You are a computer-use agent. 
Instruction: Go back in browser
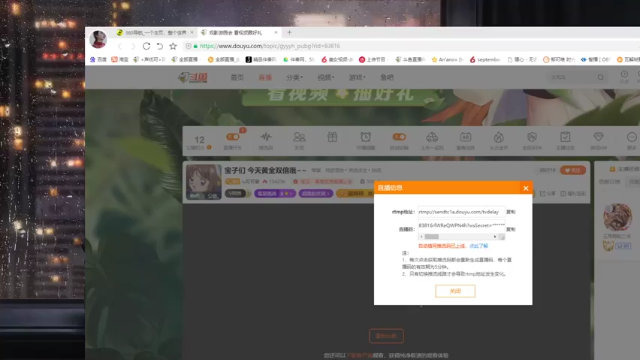point(120,46)
